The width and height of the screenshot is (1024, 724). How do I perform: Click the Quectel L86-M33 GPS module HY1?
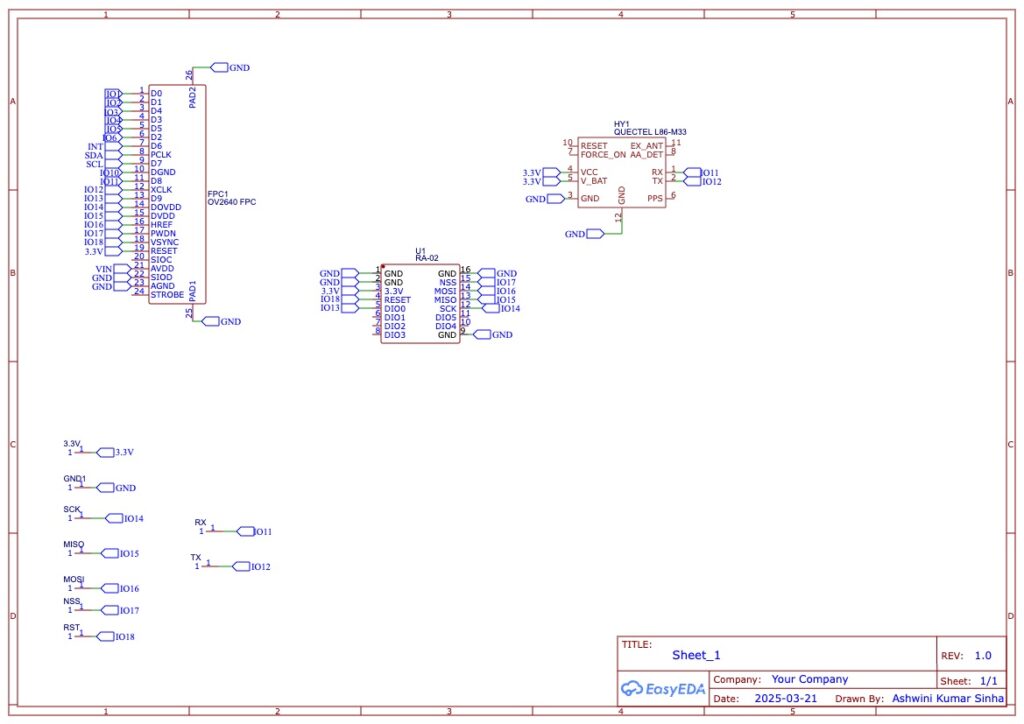tap(621, 172)
